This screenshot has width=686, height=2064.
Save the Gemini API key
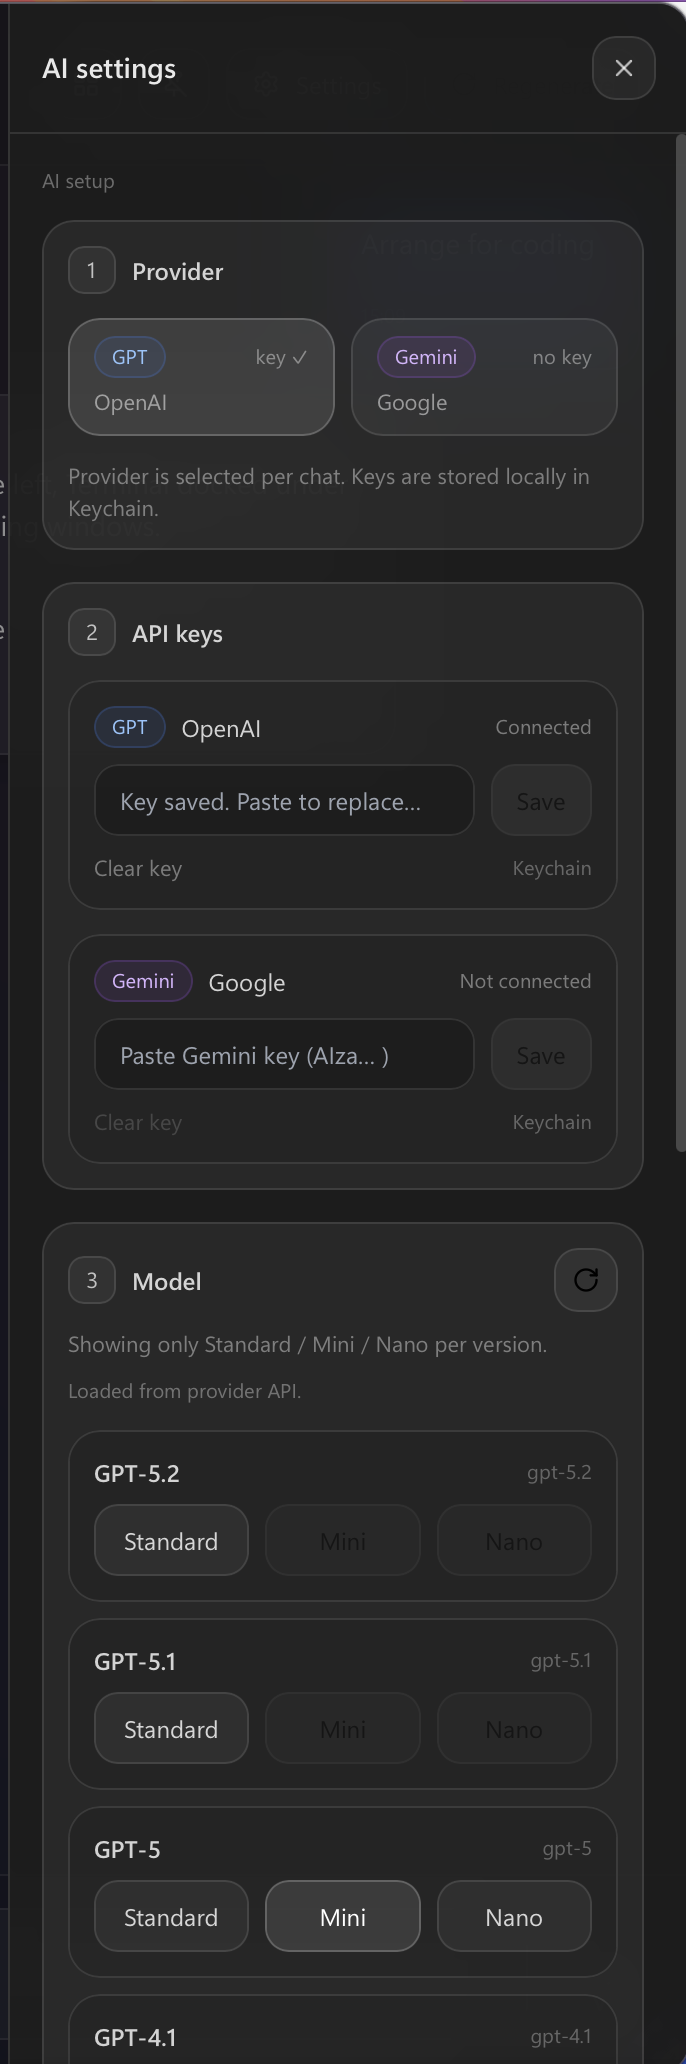click(540, 1054)
